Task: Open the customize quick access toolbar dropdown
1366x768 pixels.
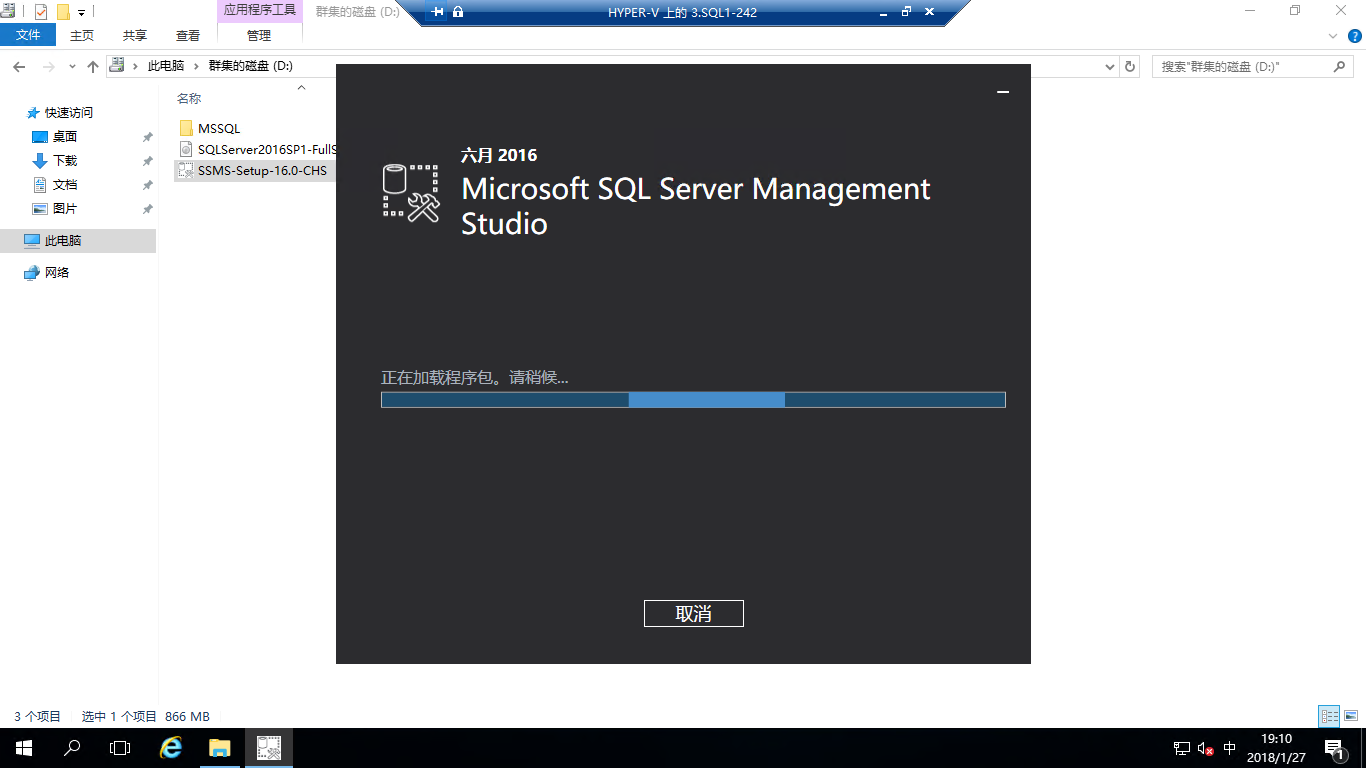Action: [x=82, y=13]
